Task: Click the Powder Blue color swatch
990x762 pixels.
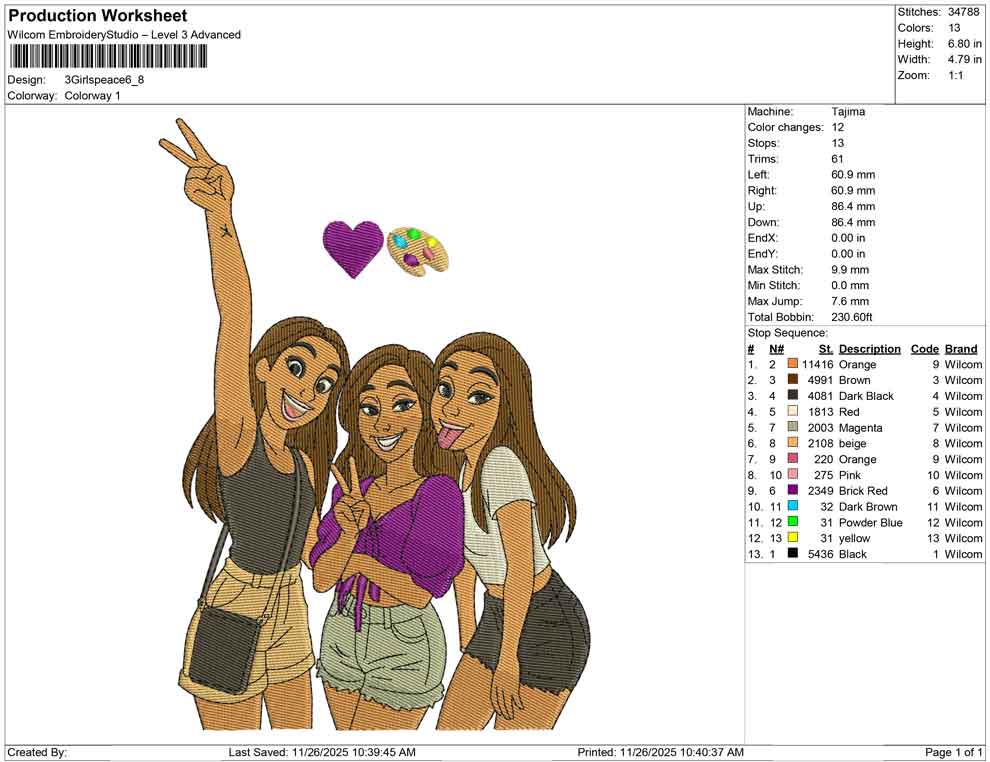Action: tap(792, 522)
